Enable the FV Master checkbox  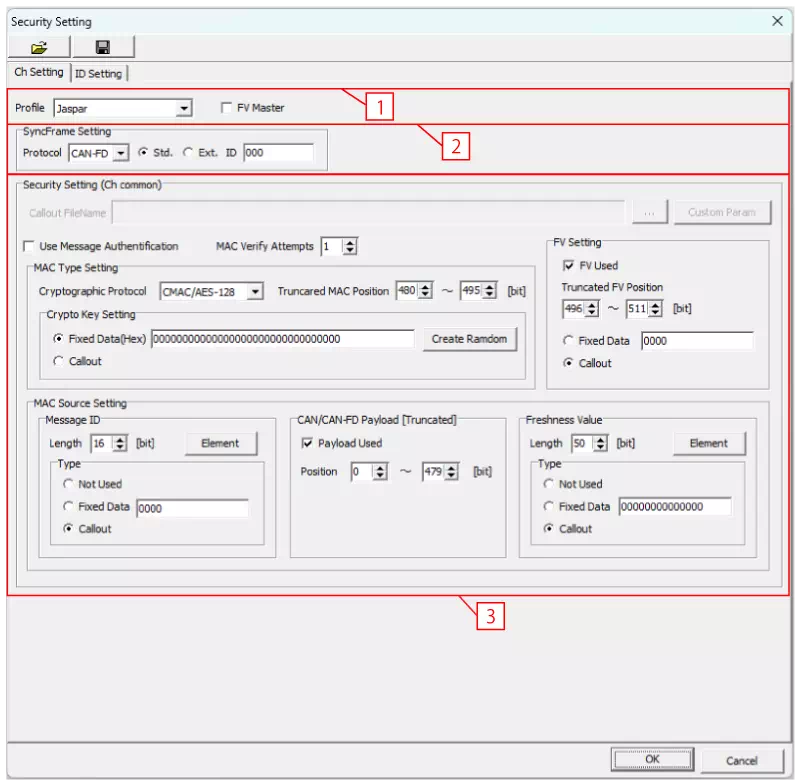pyautogui.click(x=225, y=107)
